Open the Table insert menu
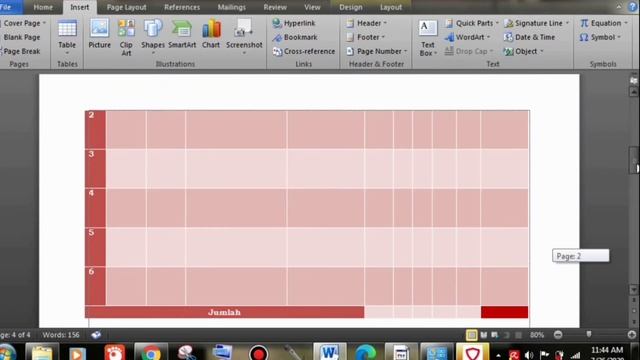Screen dimensions: 640x360 tap(67, 38)
